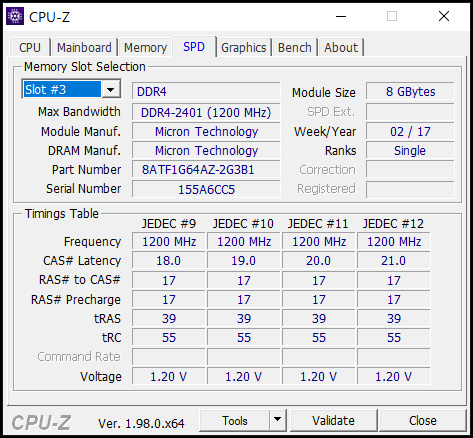The width and height of the screenshot is (473, 438).
Task: Expand the Slot #3 dropdown arrow
Action: (x=111, y=89)
